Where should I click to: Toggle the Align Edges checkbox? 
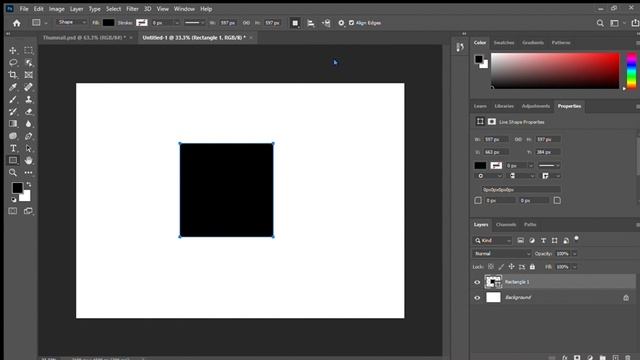pos(351,23)
